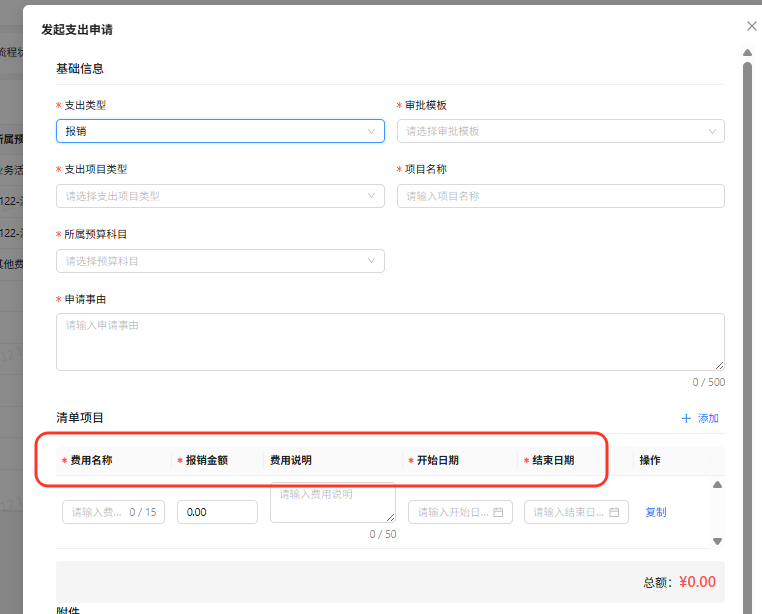Focus the 费用说明 text area
The width and height of the screenshot is (762, 614).
332,502
